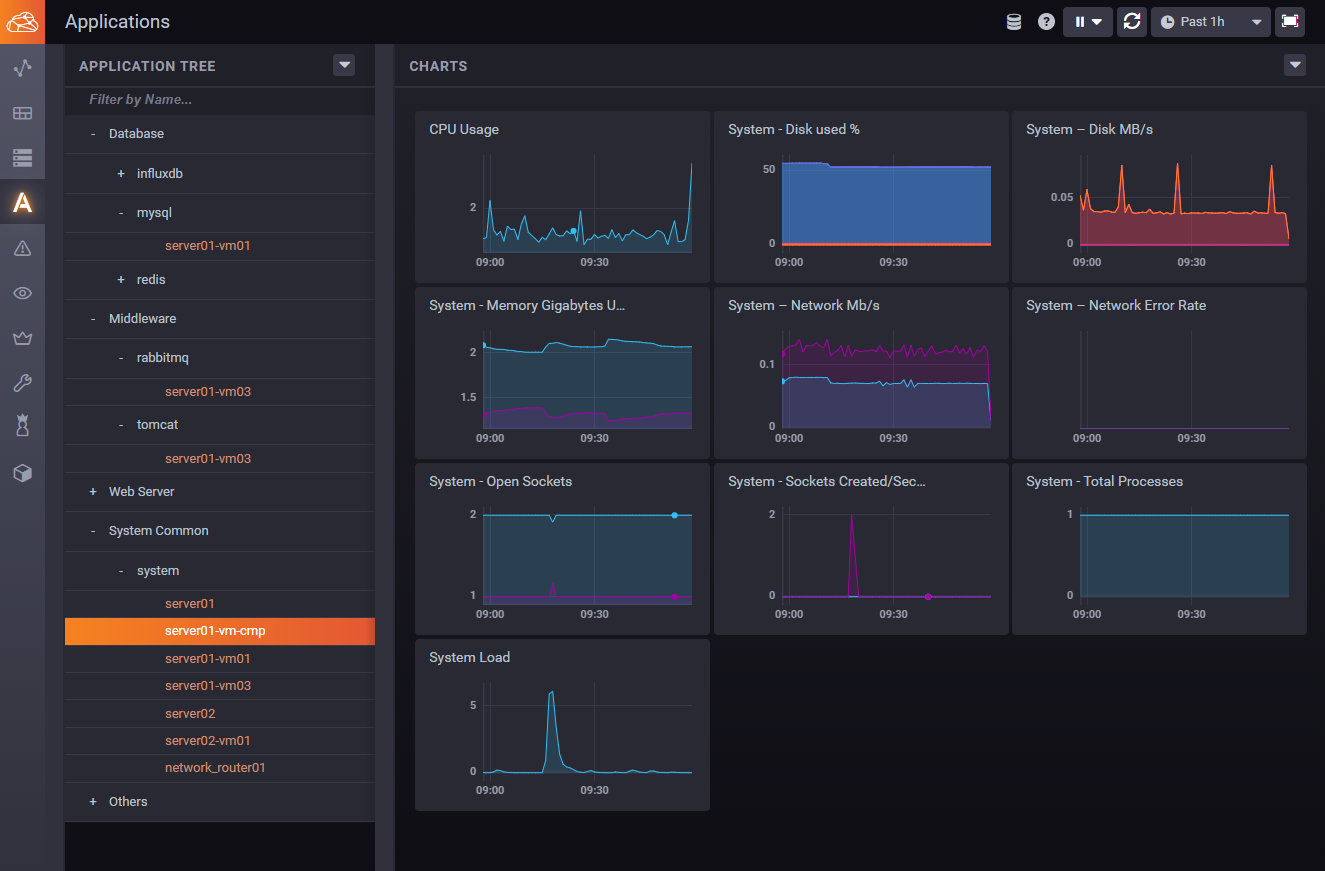This screenshot has height=871, width=1325.
Task: Open the alerts warning triangle icon
Action: point(22,248)
